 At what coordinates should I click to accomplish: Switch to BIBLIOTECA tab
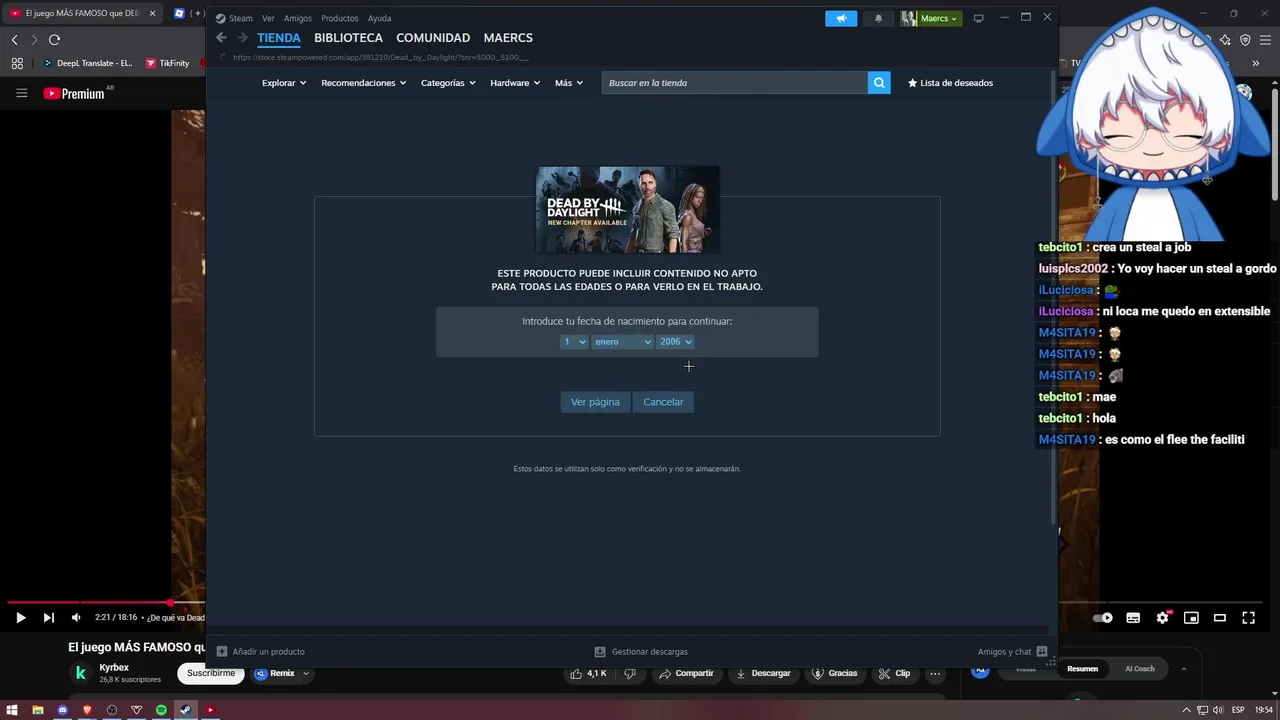click(x=348, y=38)
